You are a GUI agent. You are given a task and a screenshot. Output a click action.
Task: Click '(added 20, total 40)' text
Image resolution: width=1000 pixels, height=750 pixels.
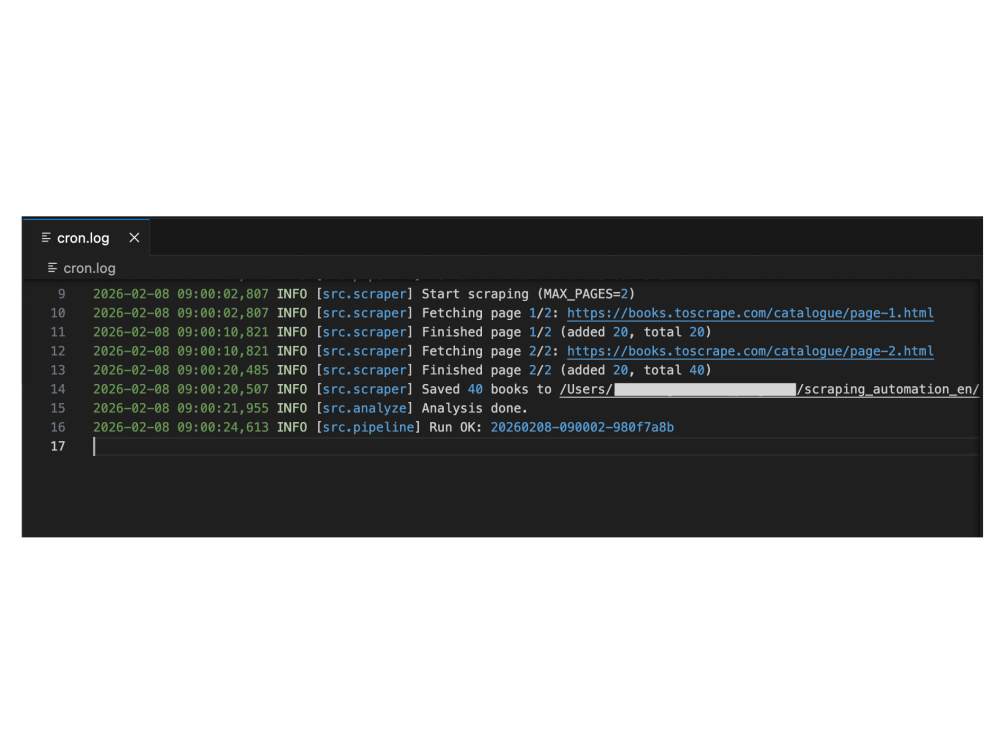pos(635,370)
